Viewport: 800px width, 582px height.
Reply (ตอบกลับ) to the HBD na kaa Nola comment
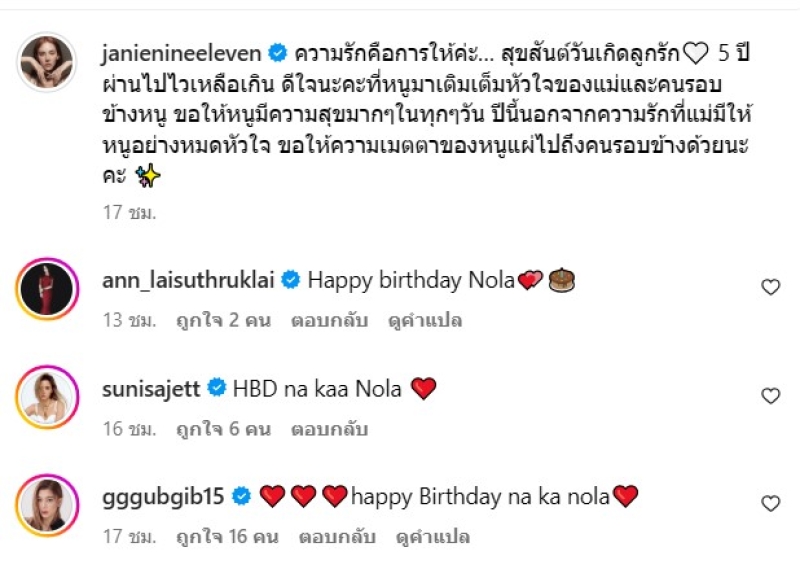pos(329,429)
